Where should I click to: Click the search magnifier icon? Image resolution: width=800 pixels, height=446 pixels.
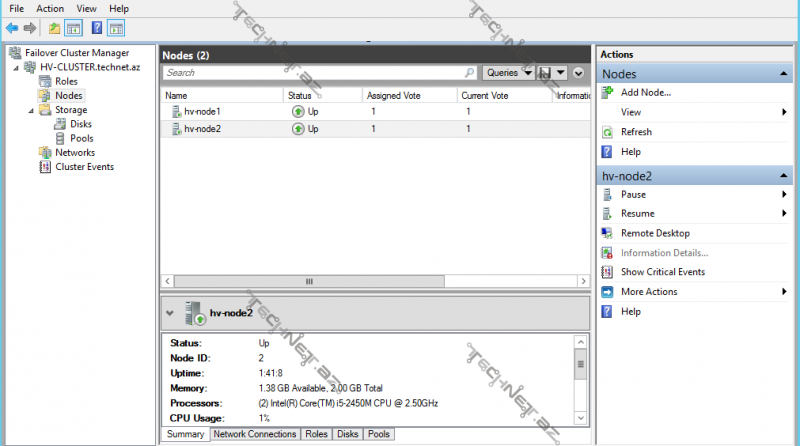coord(469,72)
